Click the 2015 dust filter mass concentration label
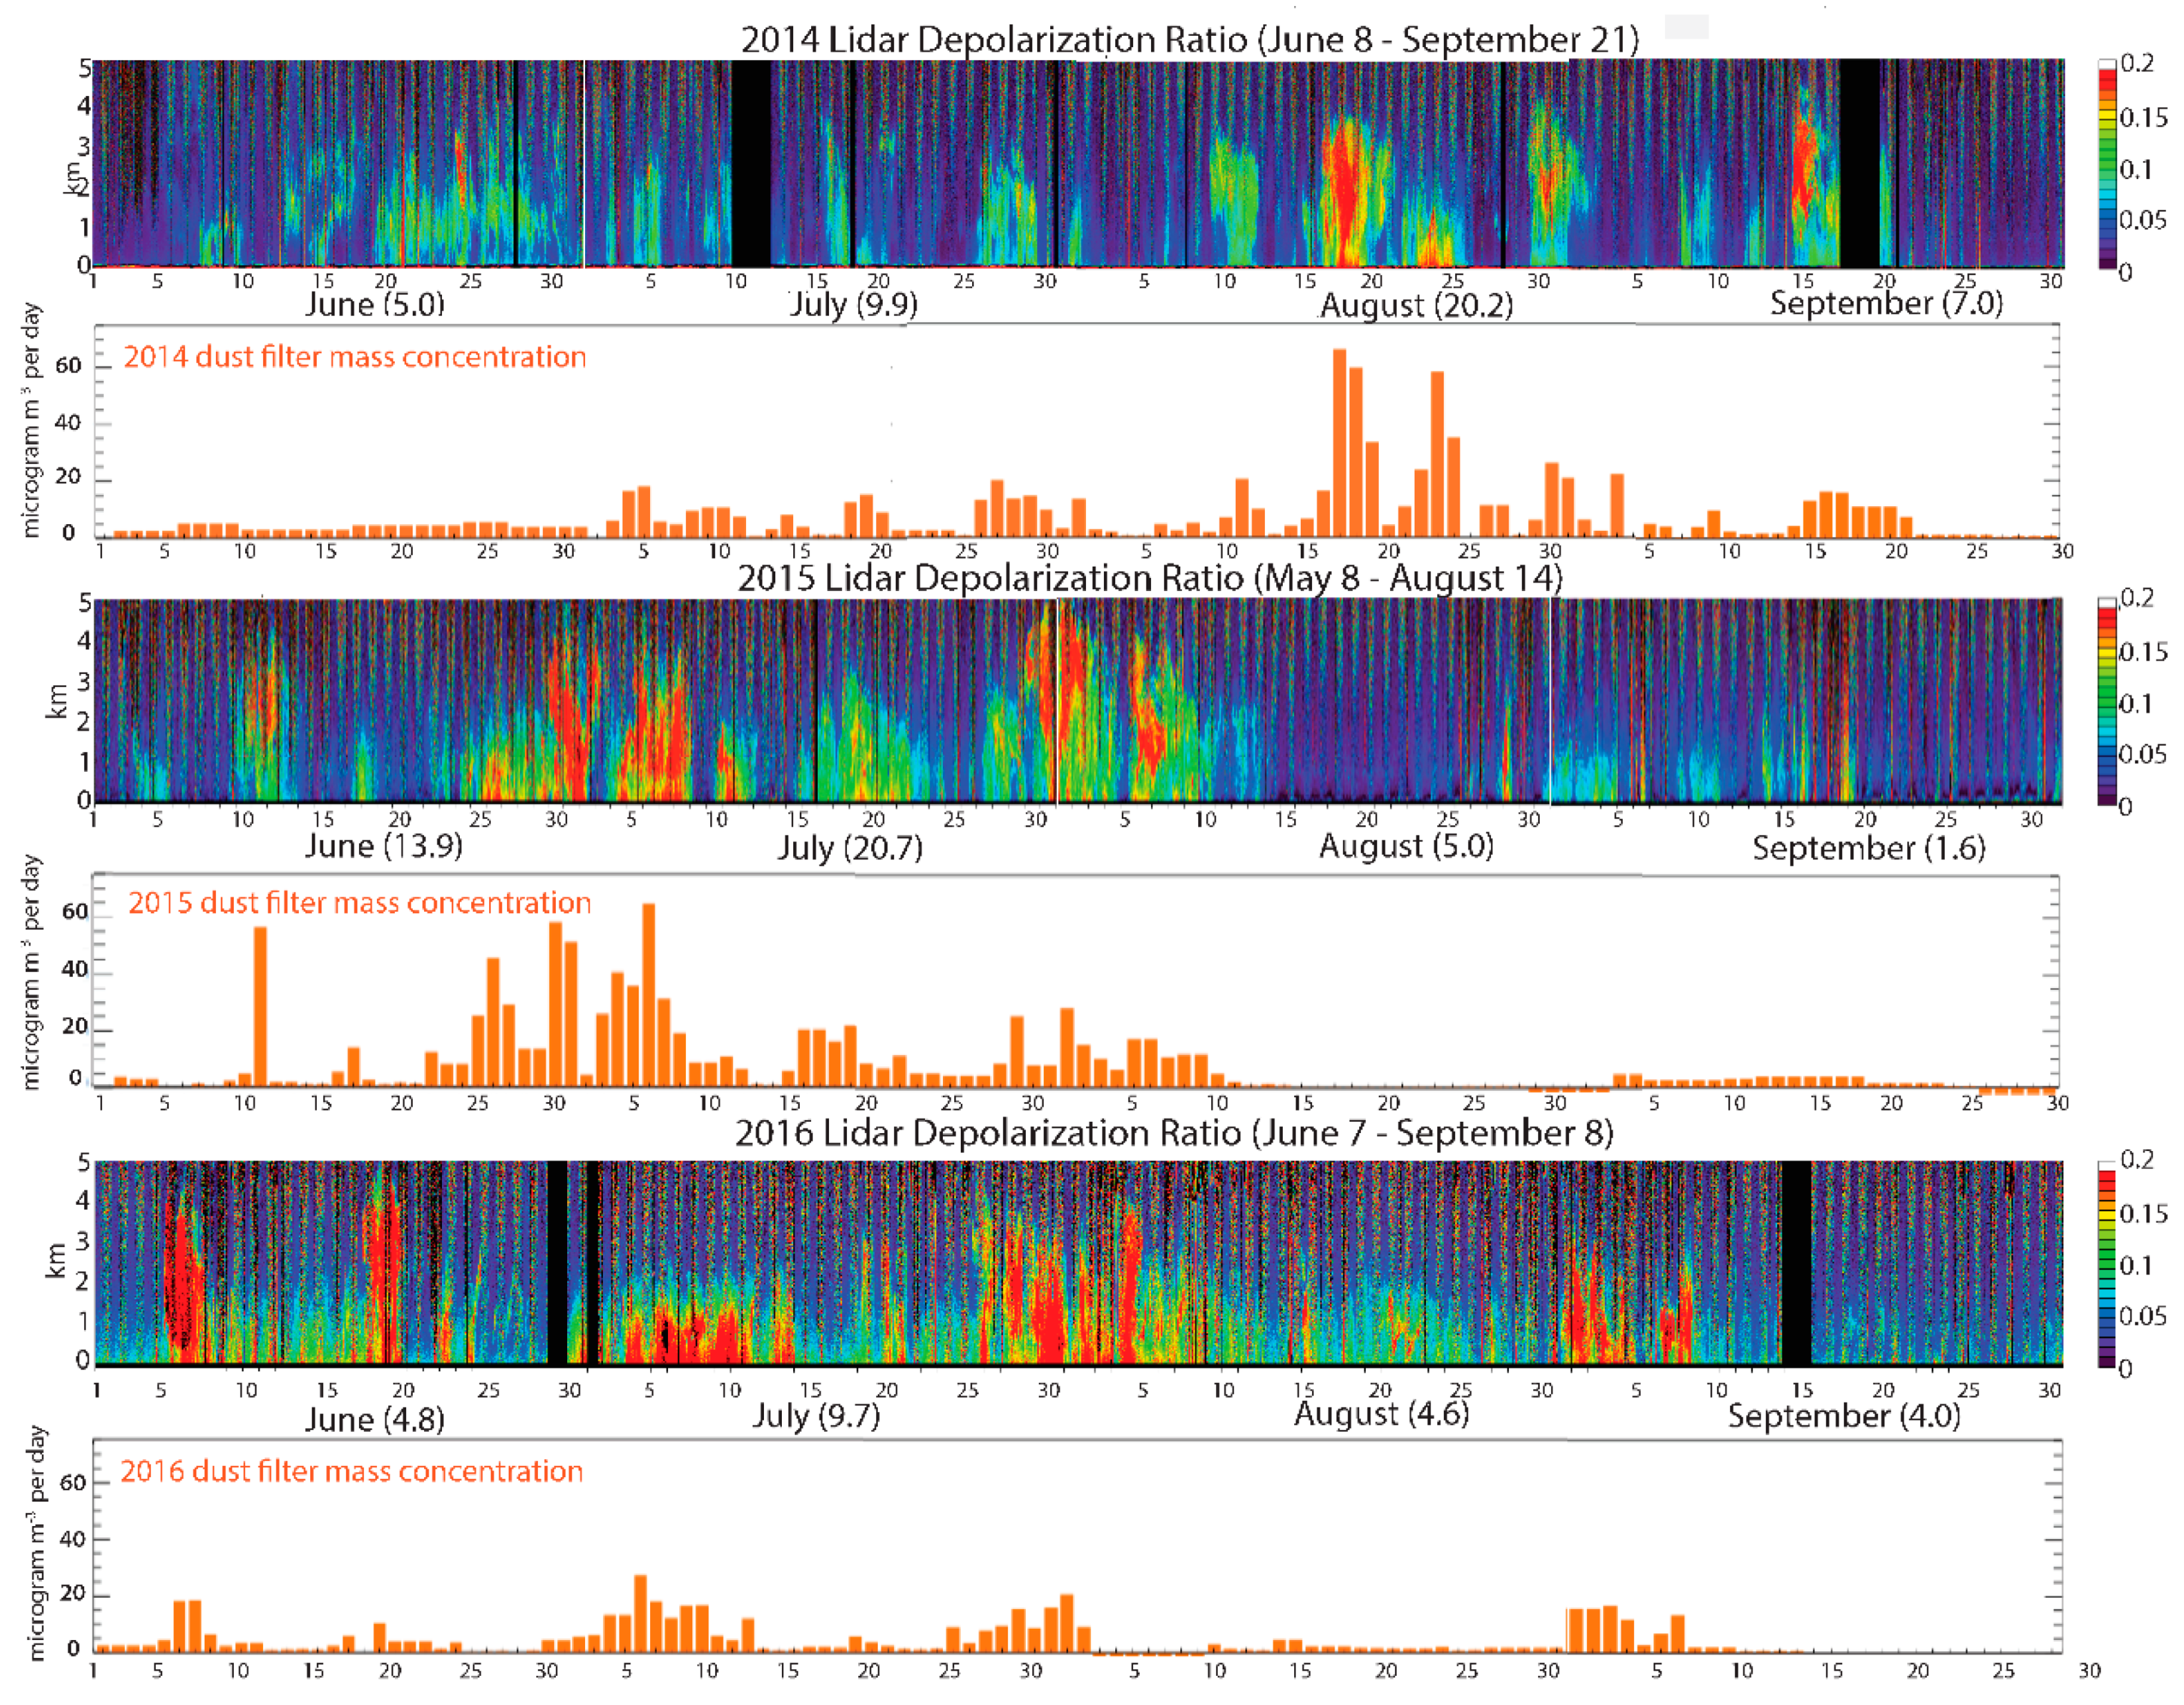This screenshot has height=1705, width=2184. coord(359,903)
